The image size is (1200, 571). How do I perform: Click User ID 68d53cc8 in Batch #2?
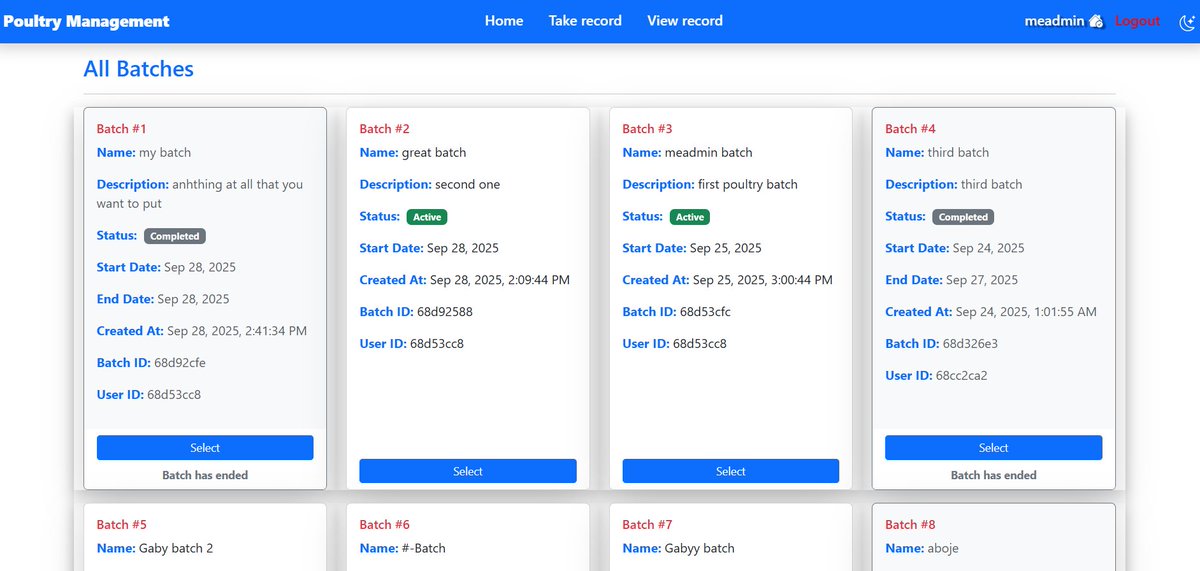(x=437, y=344)
